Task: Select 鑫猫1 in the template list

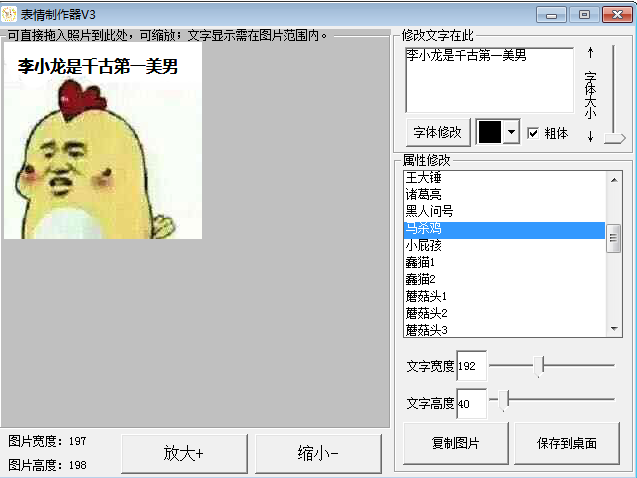Action: 505,262
